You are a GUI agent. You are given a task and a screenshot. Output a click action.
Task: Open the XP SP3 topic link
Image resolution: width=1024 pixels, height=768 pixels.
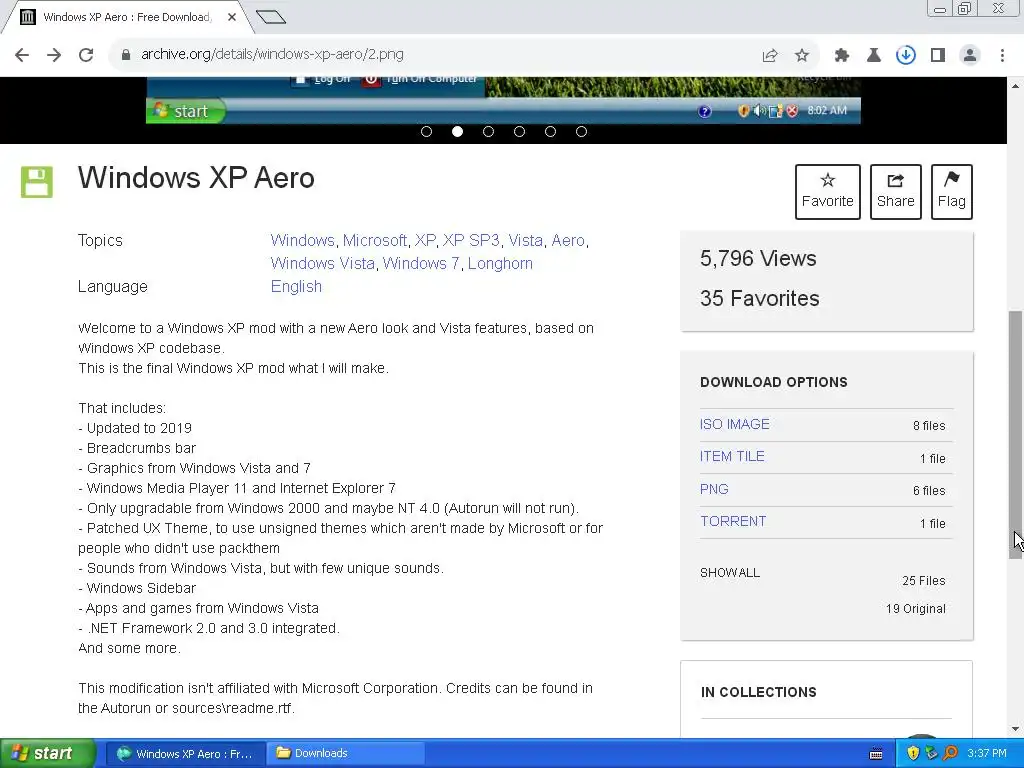tap(471, 240)
